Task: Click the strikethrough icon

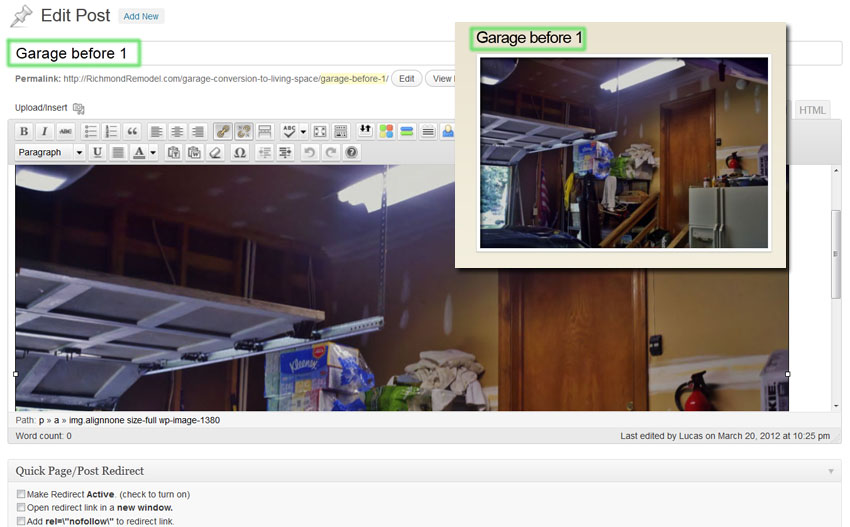Action: (65, 131)
